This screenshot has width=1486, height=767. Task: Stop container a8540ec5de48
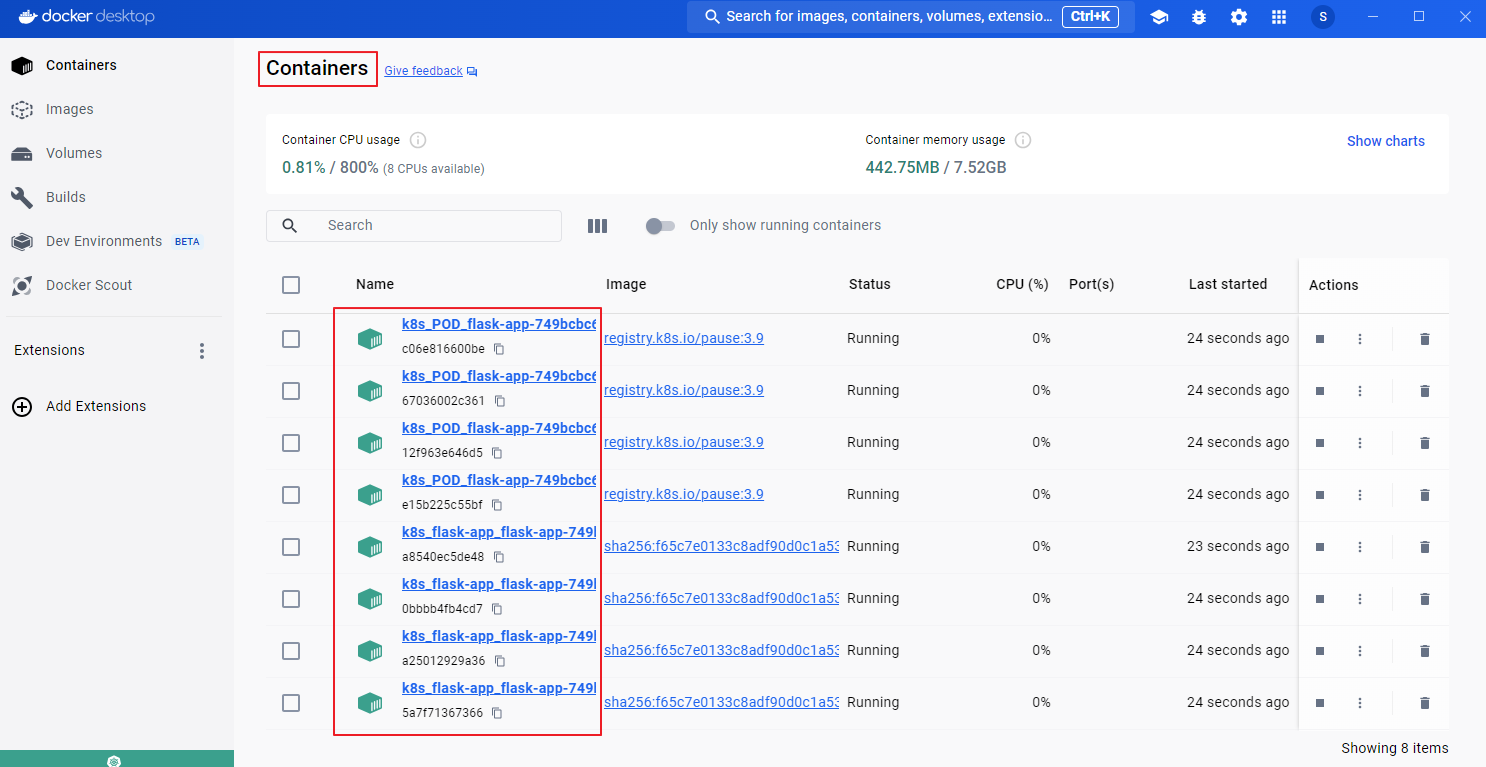pos(1320,547)
